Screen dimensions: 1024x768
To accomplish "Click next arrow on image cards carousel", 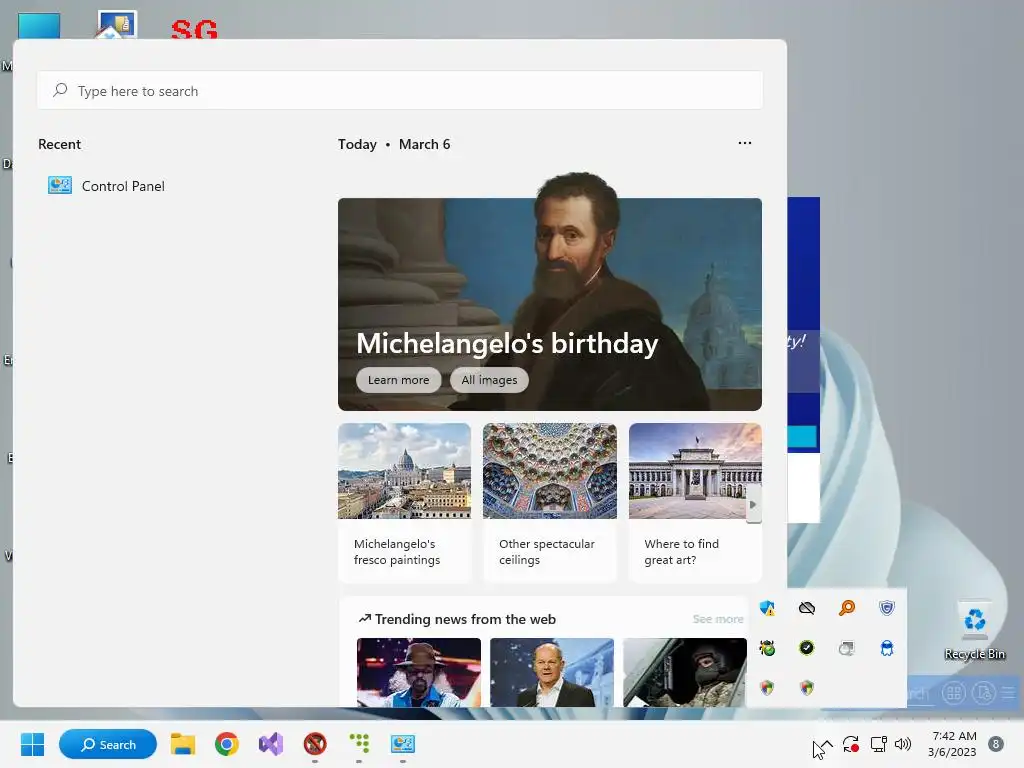I will point(754,504).
